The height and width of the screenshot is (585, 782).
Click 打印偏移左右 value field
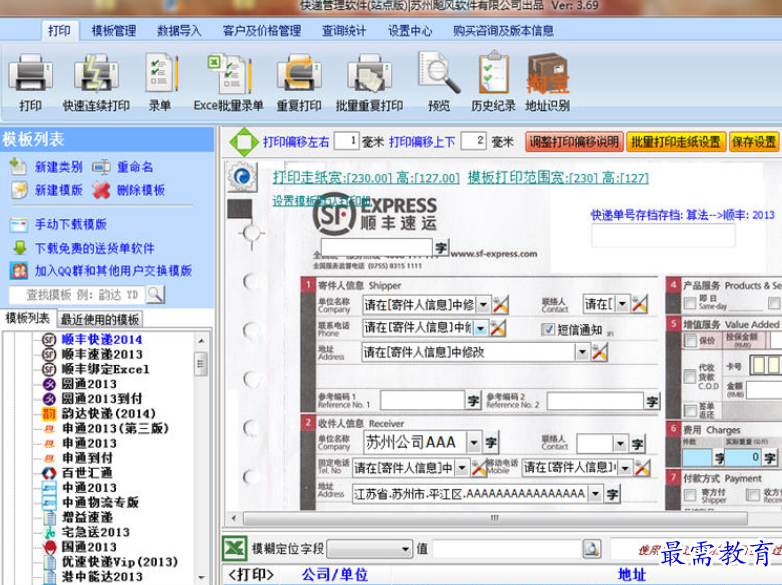click(x=346, y=141)
